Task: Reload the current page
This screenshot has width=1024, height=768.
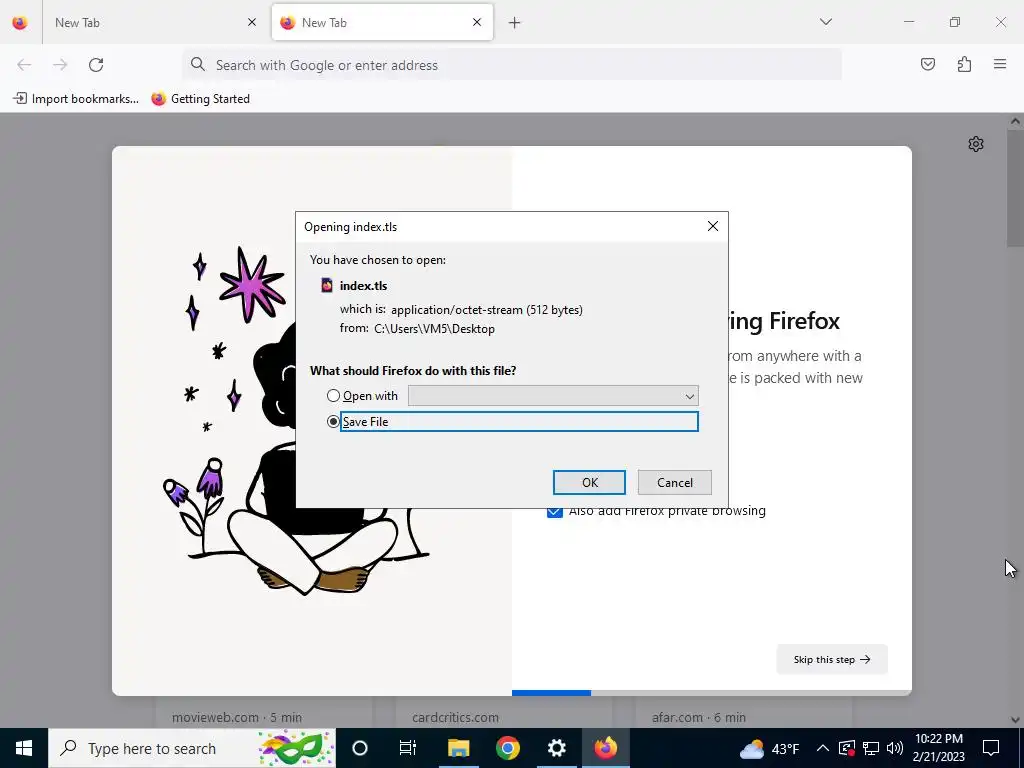Action: point(96,65)
